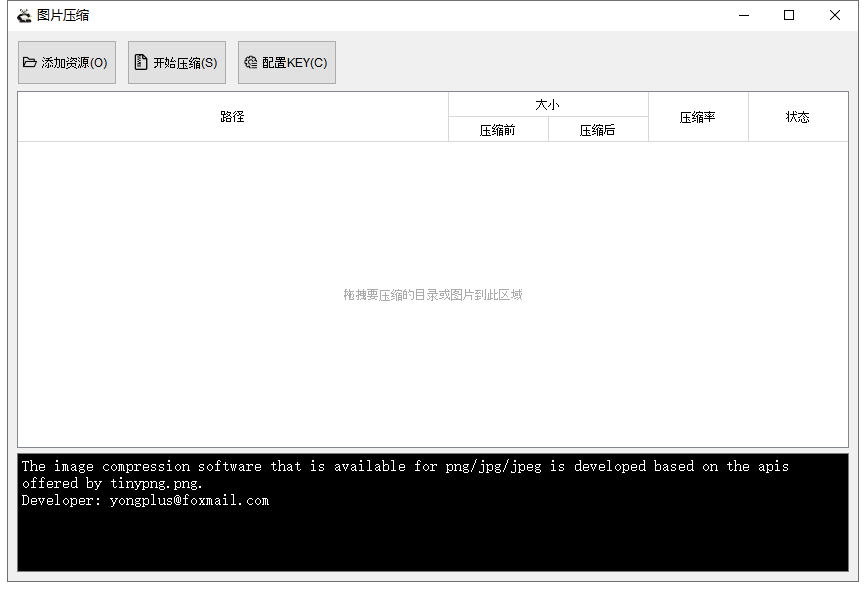Image resolution: width=866 pixels, height=589 pixels.
Task: Open 配置KEY(C) configuration button
Action: pos(287,62)
